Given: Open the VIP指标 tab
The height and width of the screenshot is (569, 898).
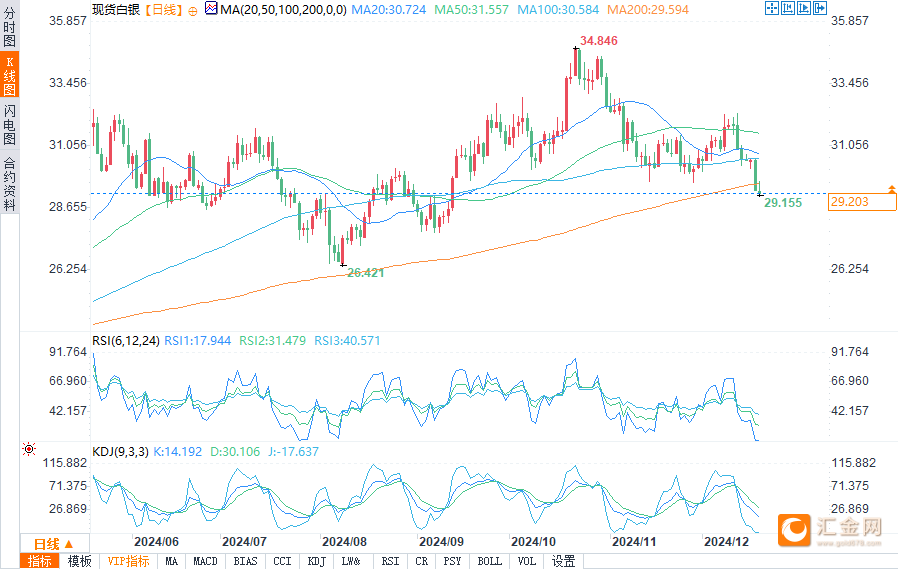Looking at the screenshot, I should pos(128,562).
